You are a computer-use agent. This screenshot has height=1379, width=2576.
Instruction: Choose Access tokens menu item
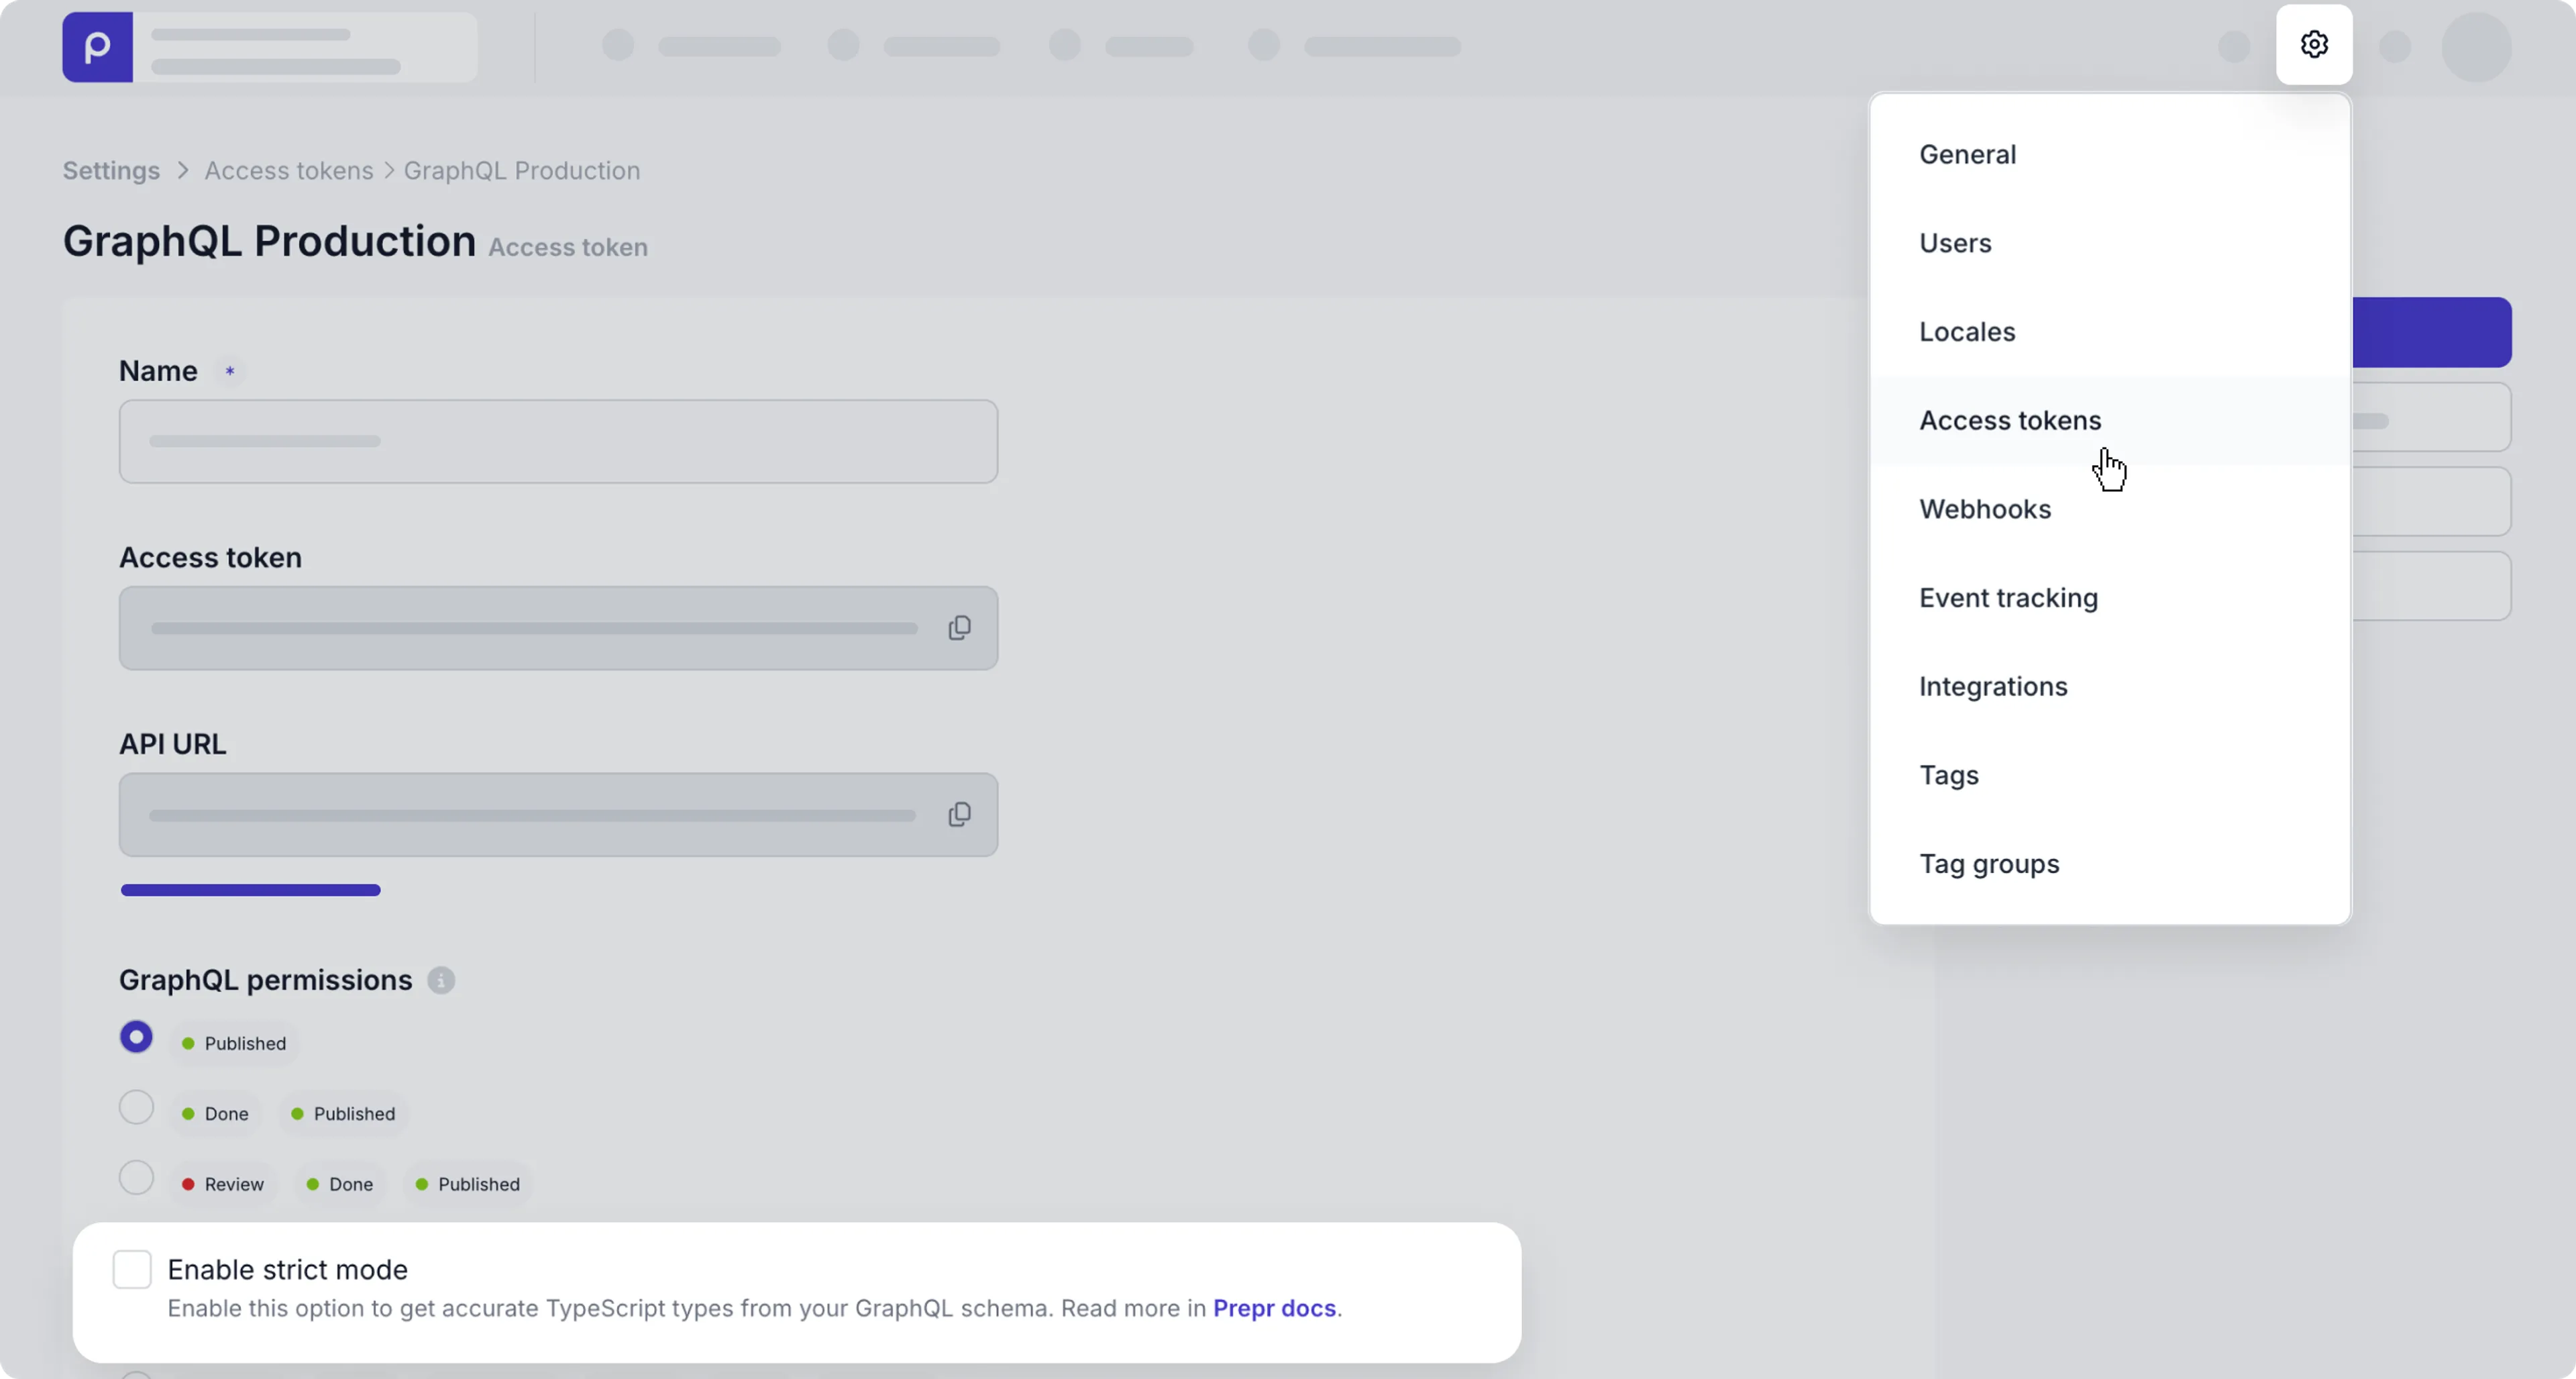coord(2009,421)
